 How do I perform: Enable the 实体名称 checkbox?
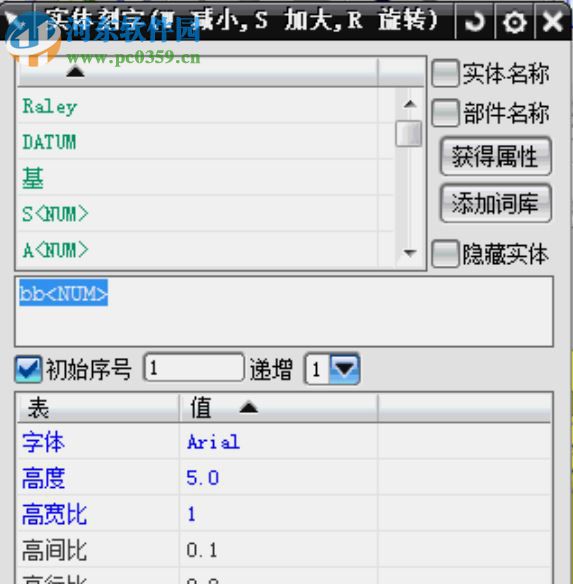[x=445, y=73]
